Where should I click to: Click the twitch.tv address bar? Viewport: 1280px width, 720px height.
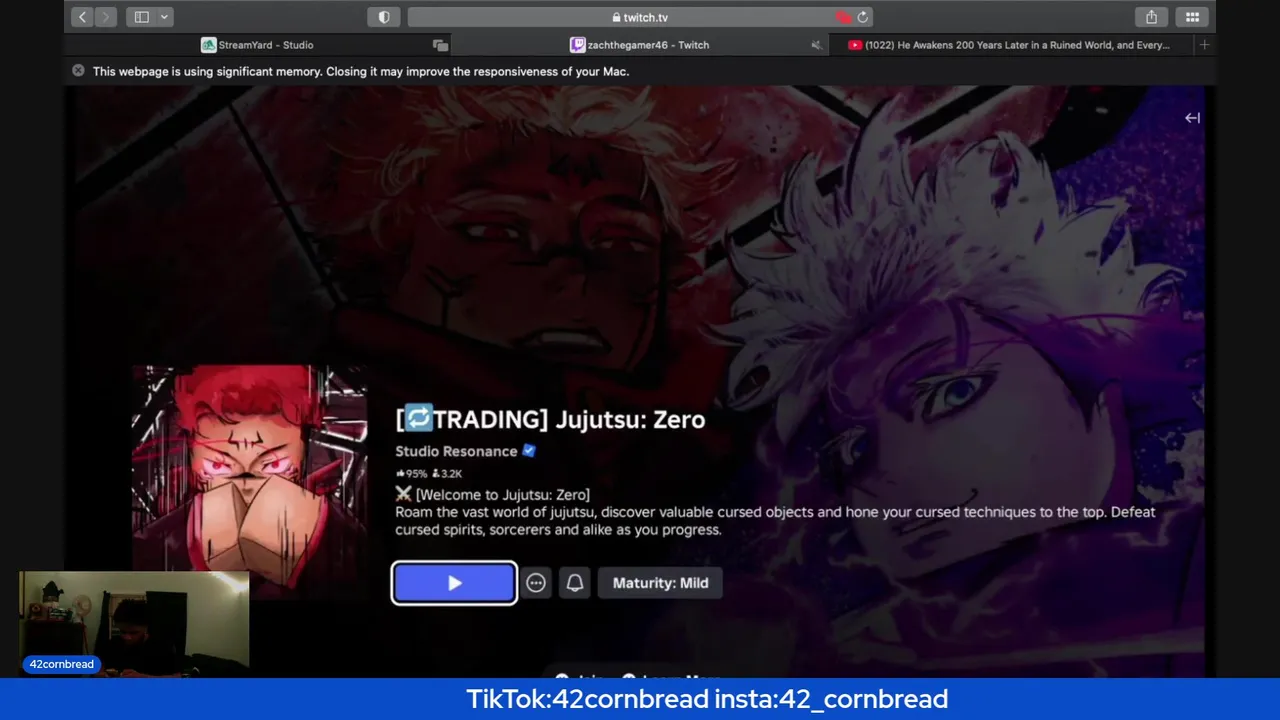(x=640, y=17)
